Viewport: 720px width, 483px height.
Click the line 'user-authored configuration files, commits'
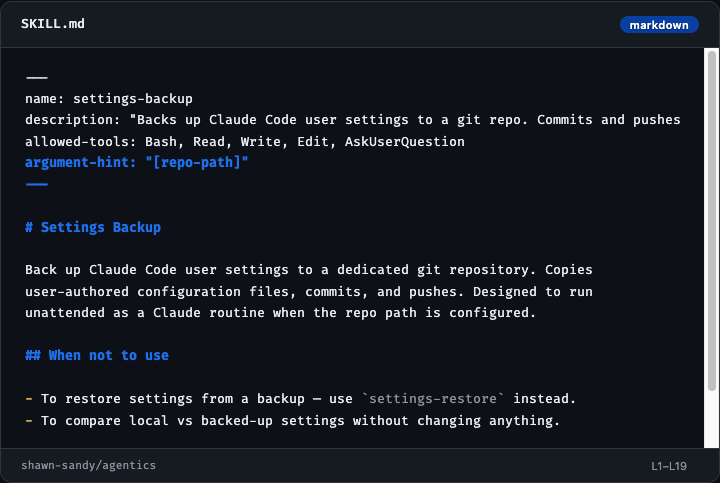[309, 292]
